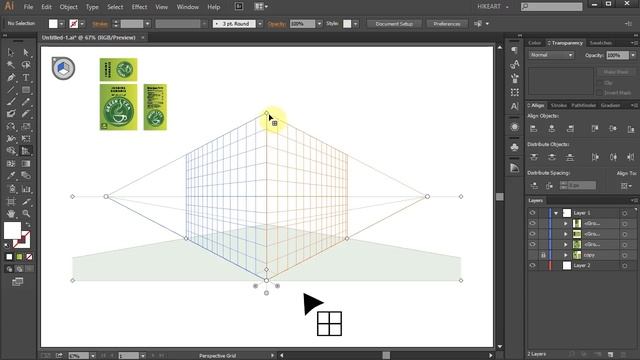This screenshot has width=640, height=360.
Task: Click Horizontal Distribute Right icon
Action: point(631,157)
